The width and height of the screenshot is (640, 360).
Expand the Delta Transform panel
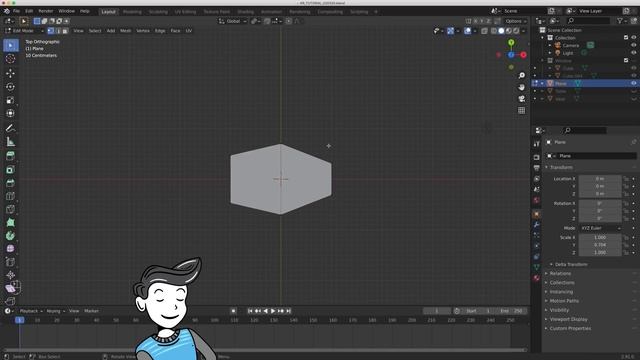(x=570, y=264)
